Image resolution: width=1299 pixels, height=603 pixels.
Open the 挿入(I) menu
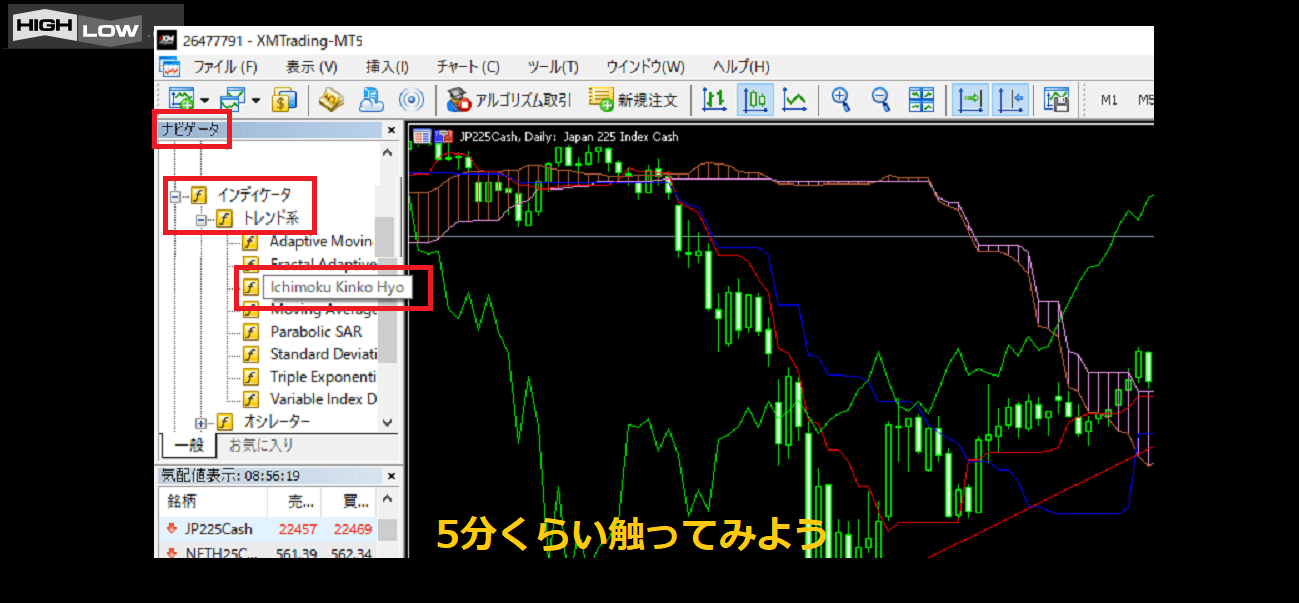pyautogui.click(x=387, y=67)
